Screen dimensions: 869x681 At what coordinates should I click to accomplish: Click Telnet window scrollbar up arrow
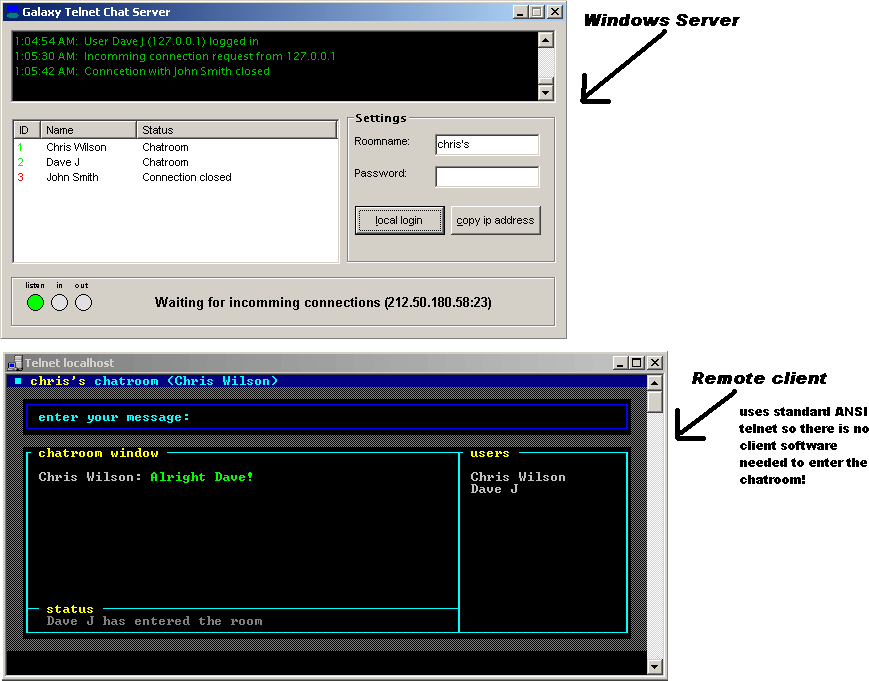pyautogui.click(x=655, y=383)
